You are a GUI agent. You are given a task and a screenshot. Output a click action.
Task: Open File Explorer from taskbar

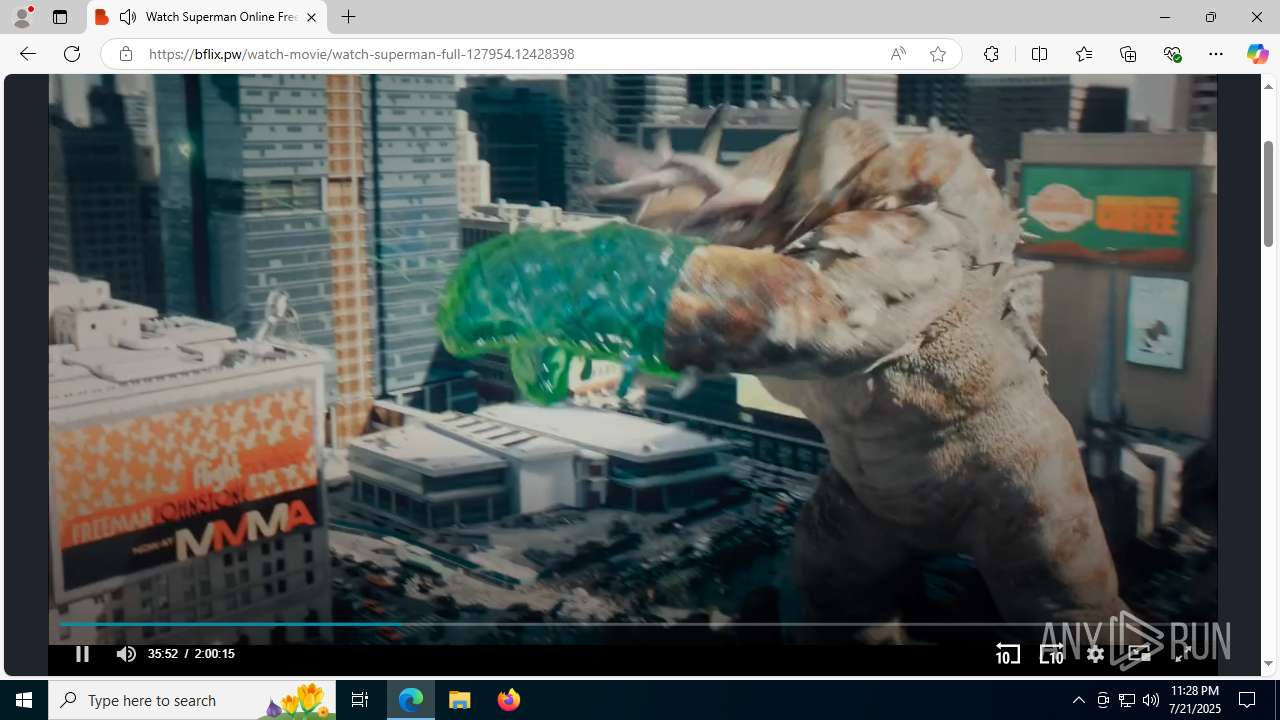tap(459, 700)
